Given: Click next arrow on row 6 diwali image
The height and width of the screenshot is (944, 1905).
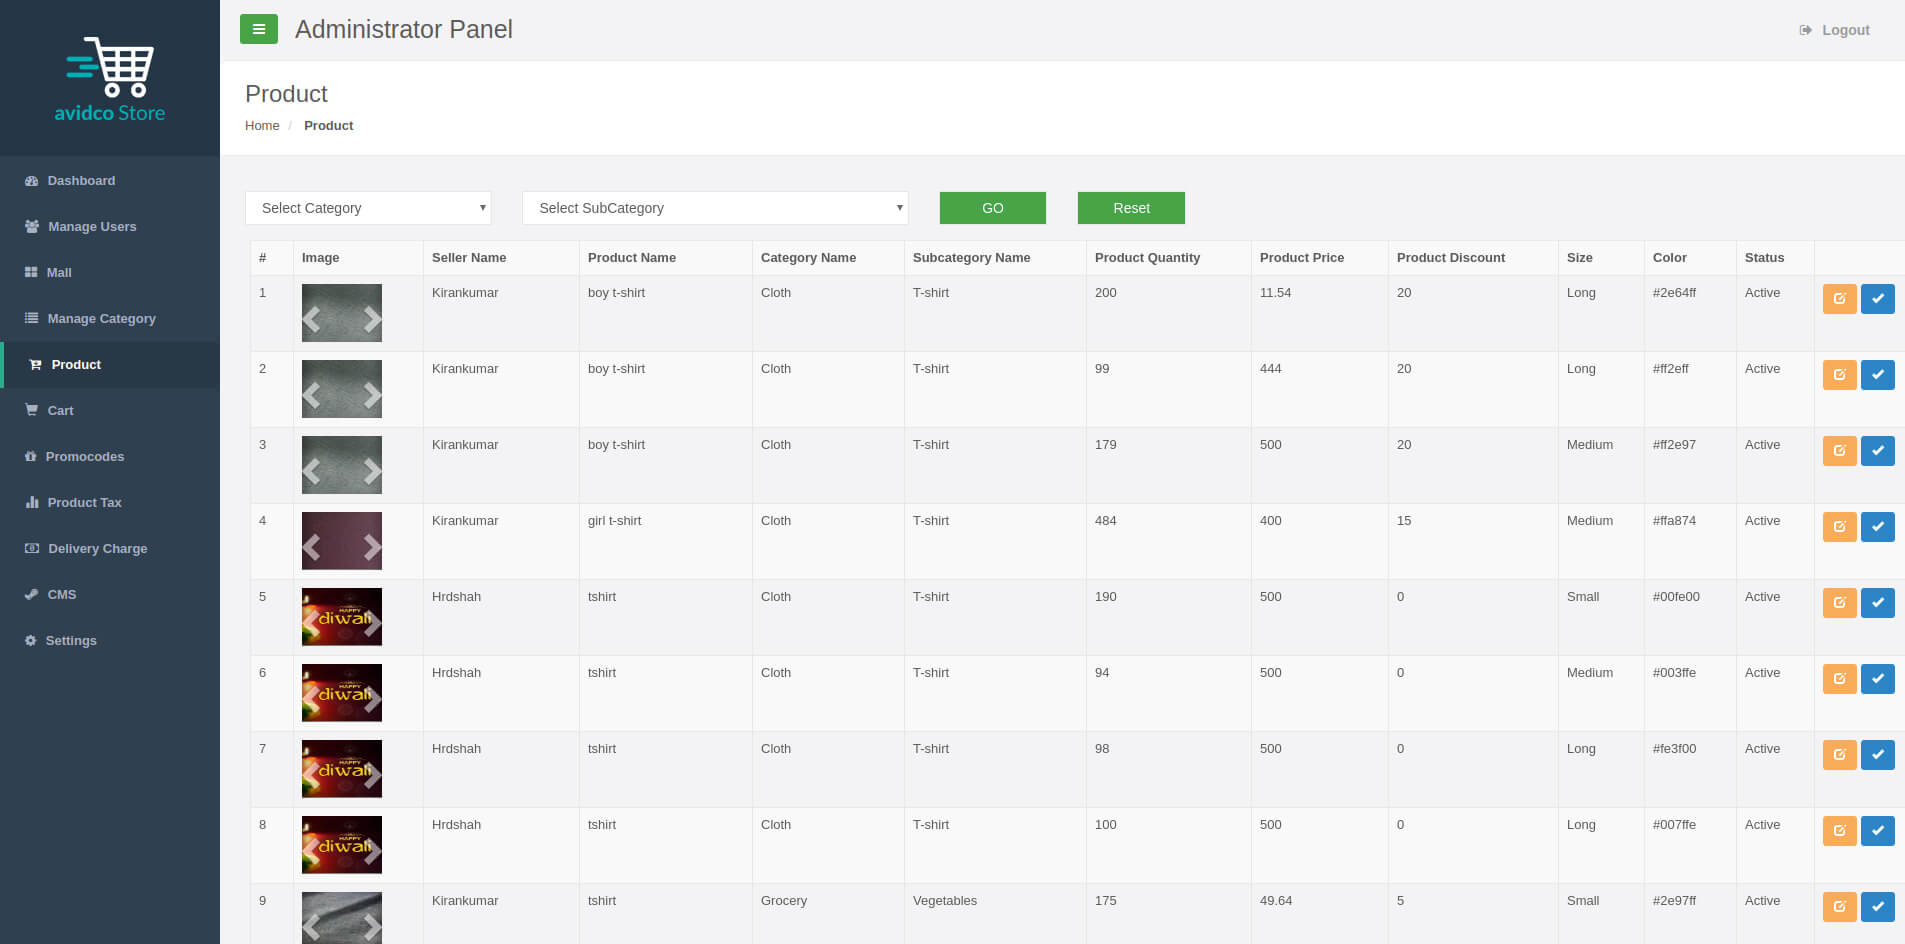Looking at the screenshot, I should [372, 699].
